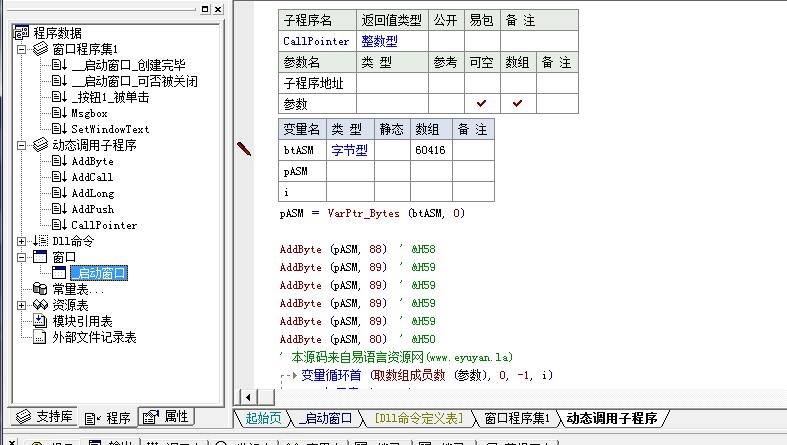Open the AddCall subroutine
Viewport: 787px width, 445px height.
click(x=92, y=177)
